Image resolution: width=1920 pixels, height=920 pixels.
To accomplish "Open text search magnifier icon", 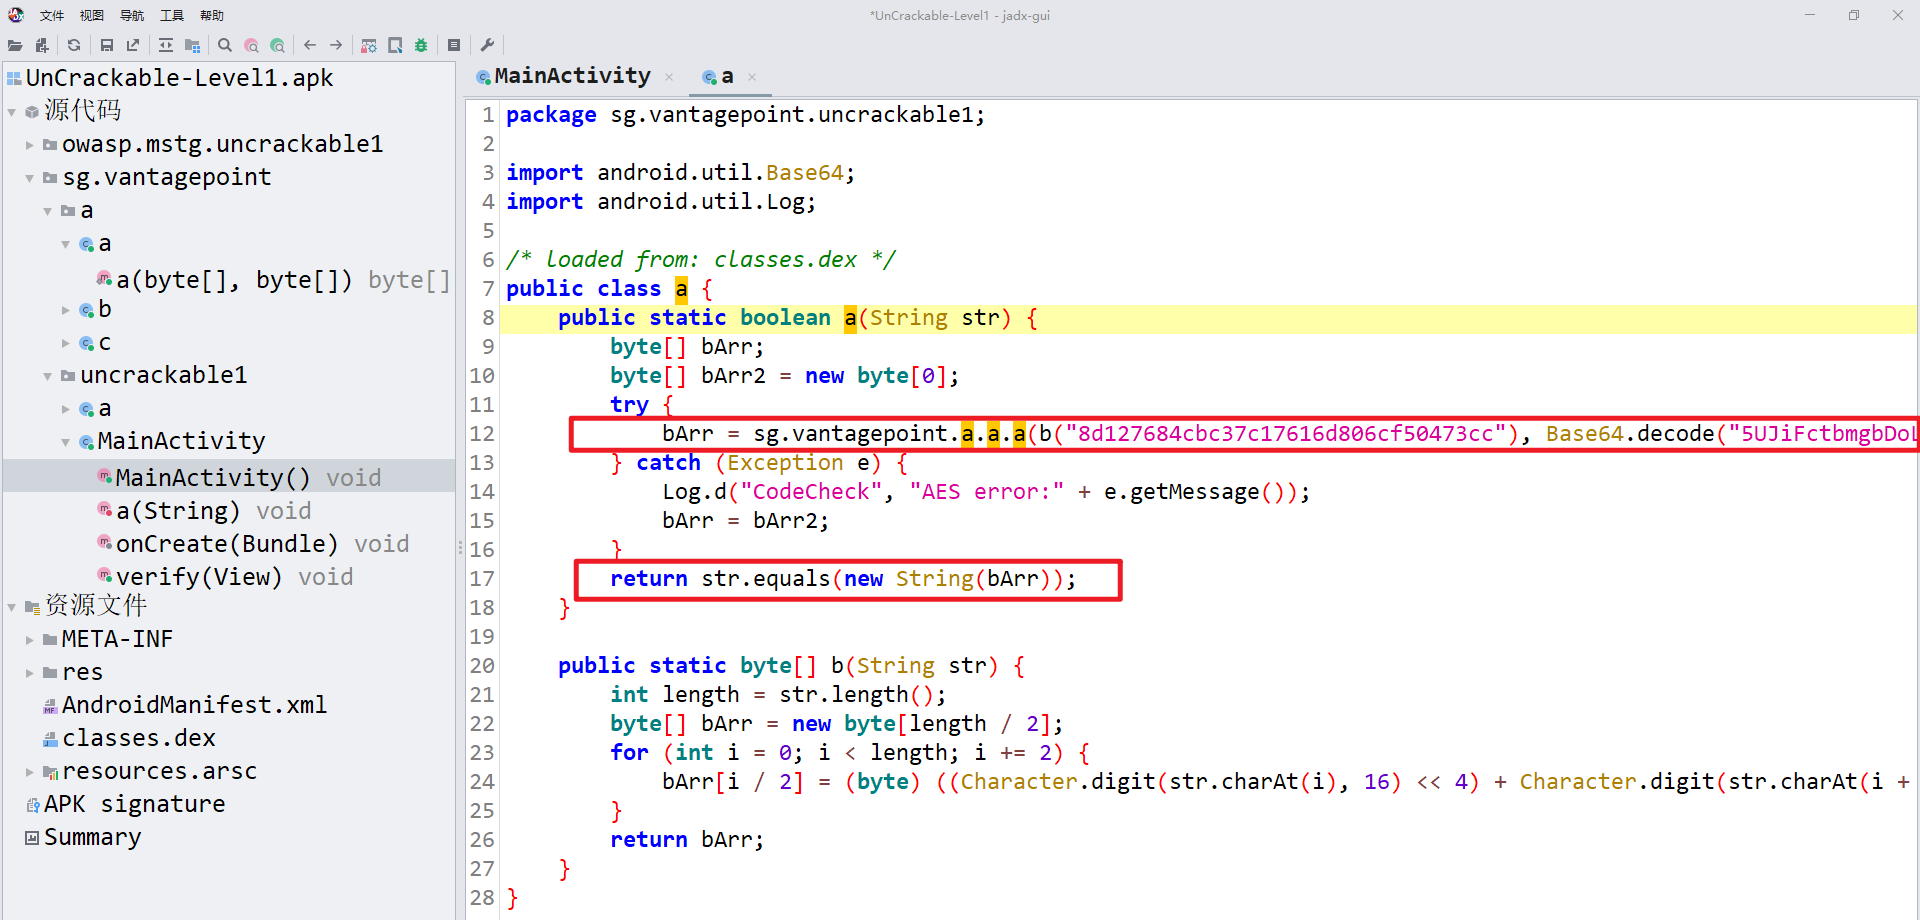I will [225, 45].
